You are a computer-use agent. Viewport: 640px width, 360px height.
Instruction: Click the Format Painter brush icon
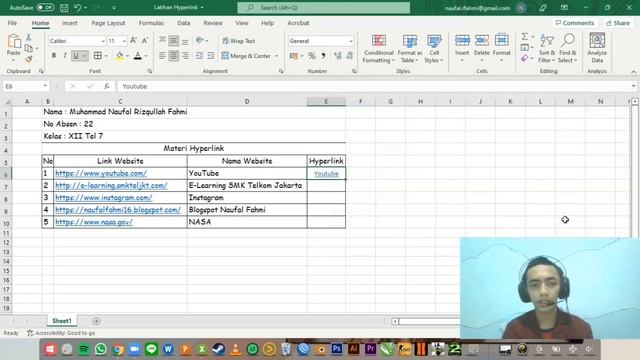point(29,59)
